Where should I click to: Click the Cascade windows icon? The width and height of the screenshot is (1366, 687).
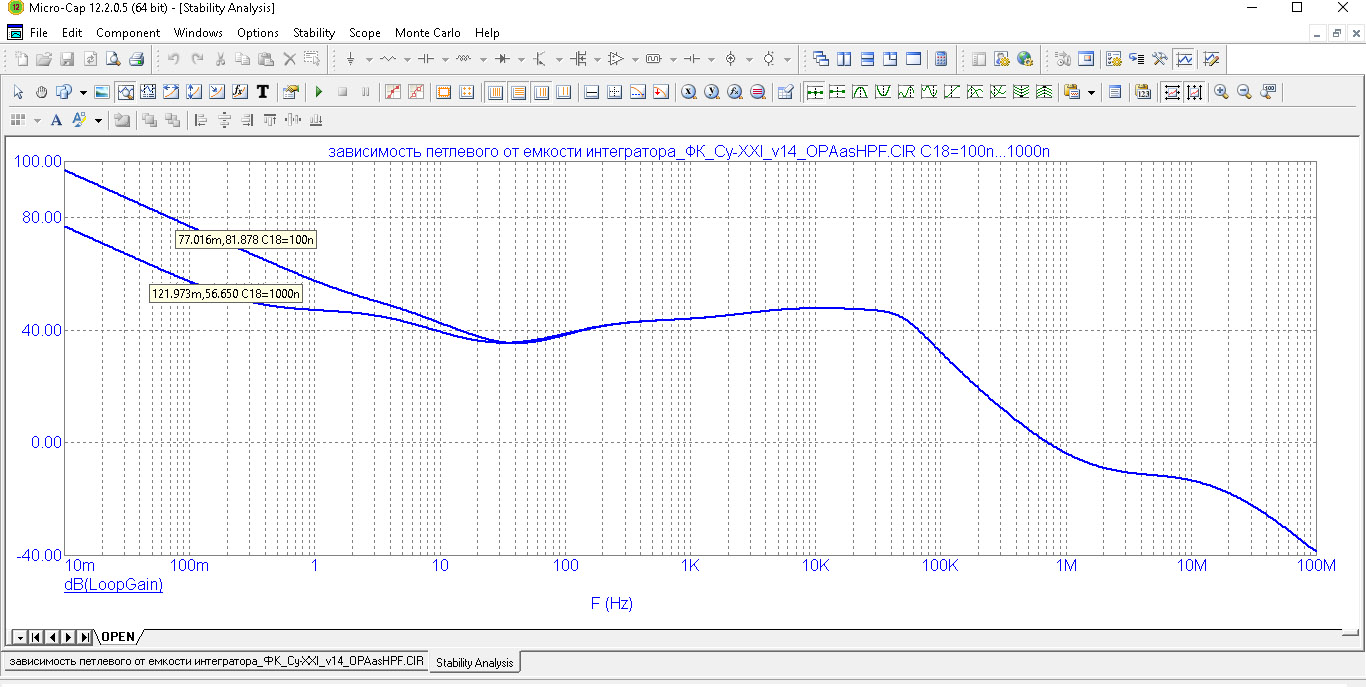(821, 59)
